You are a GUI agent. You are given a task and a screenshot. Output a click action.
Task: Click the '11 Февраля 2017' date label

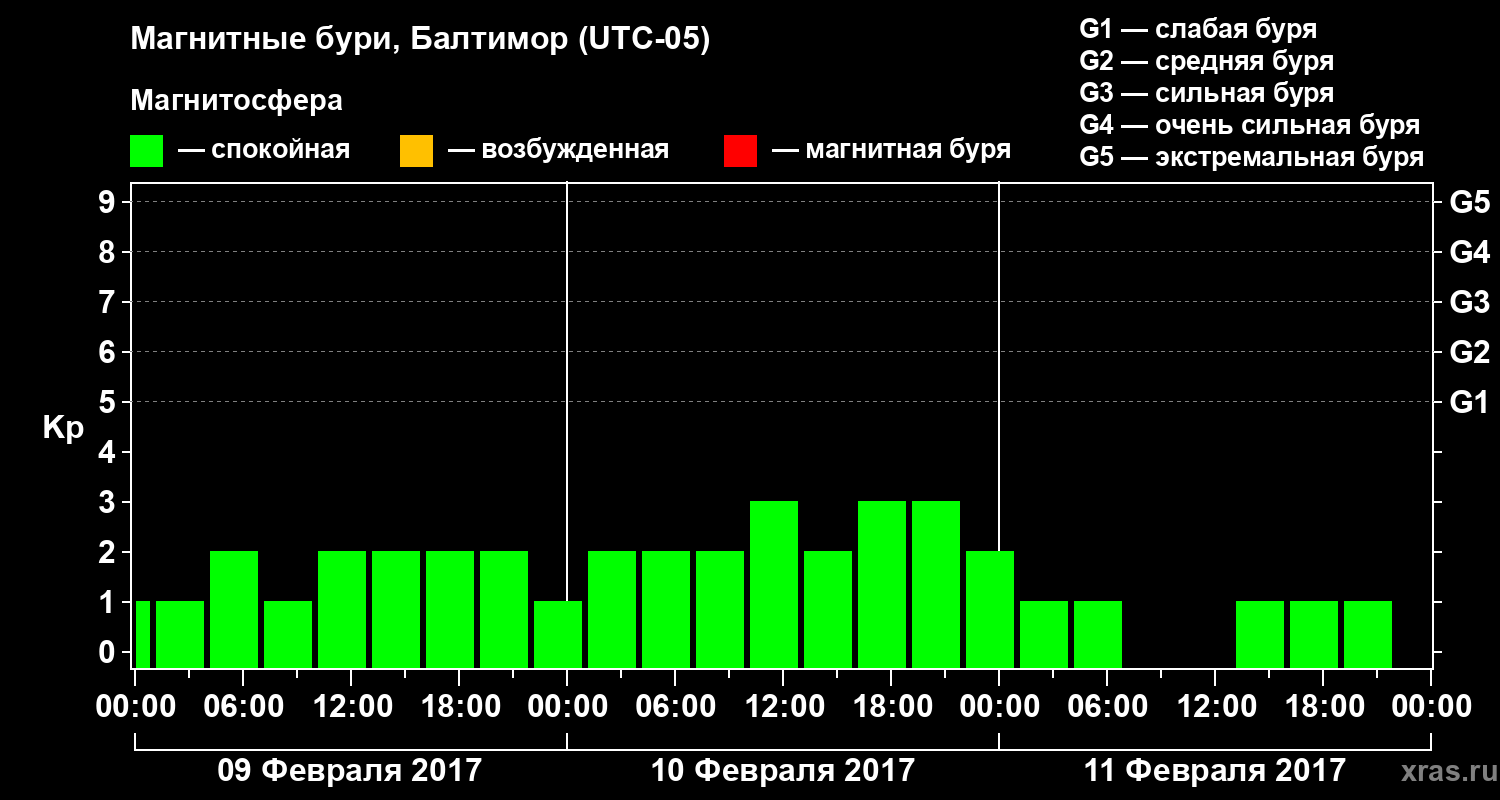(x=1215, y=771)
